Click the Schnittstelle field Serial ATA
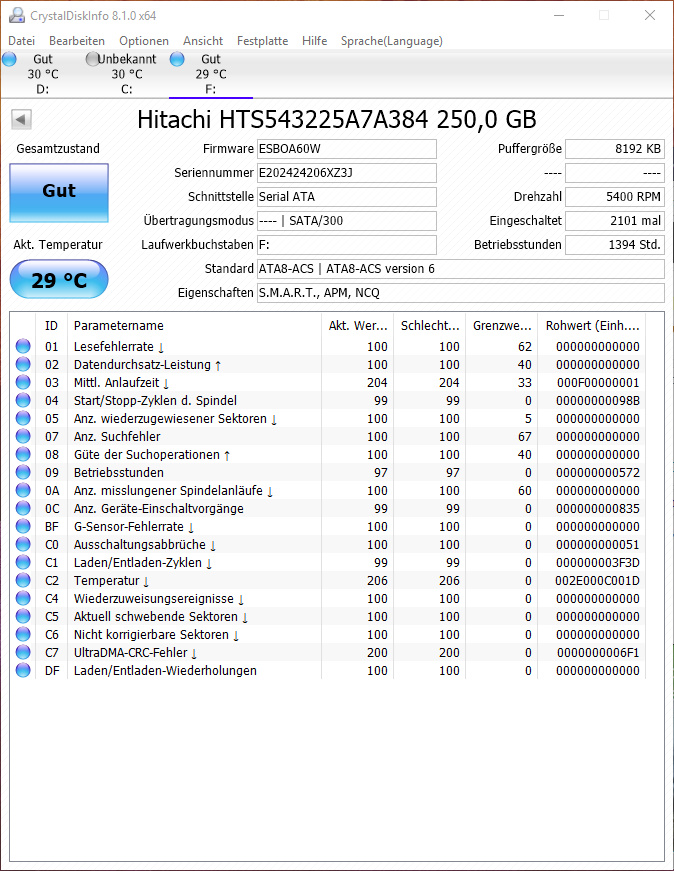The width and height of the screenshot is (674, 871). coord(347,197)
